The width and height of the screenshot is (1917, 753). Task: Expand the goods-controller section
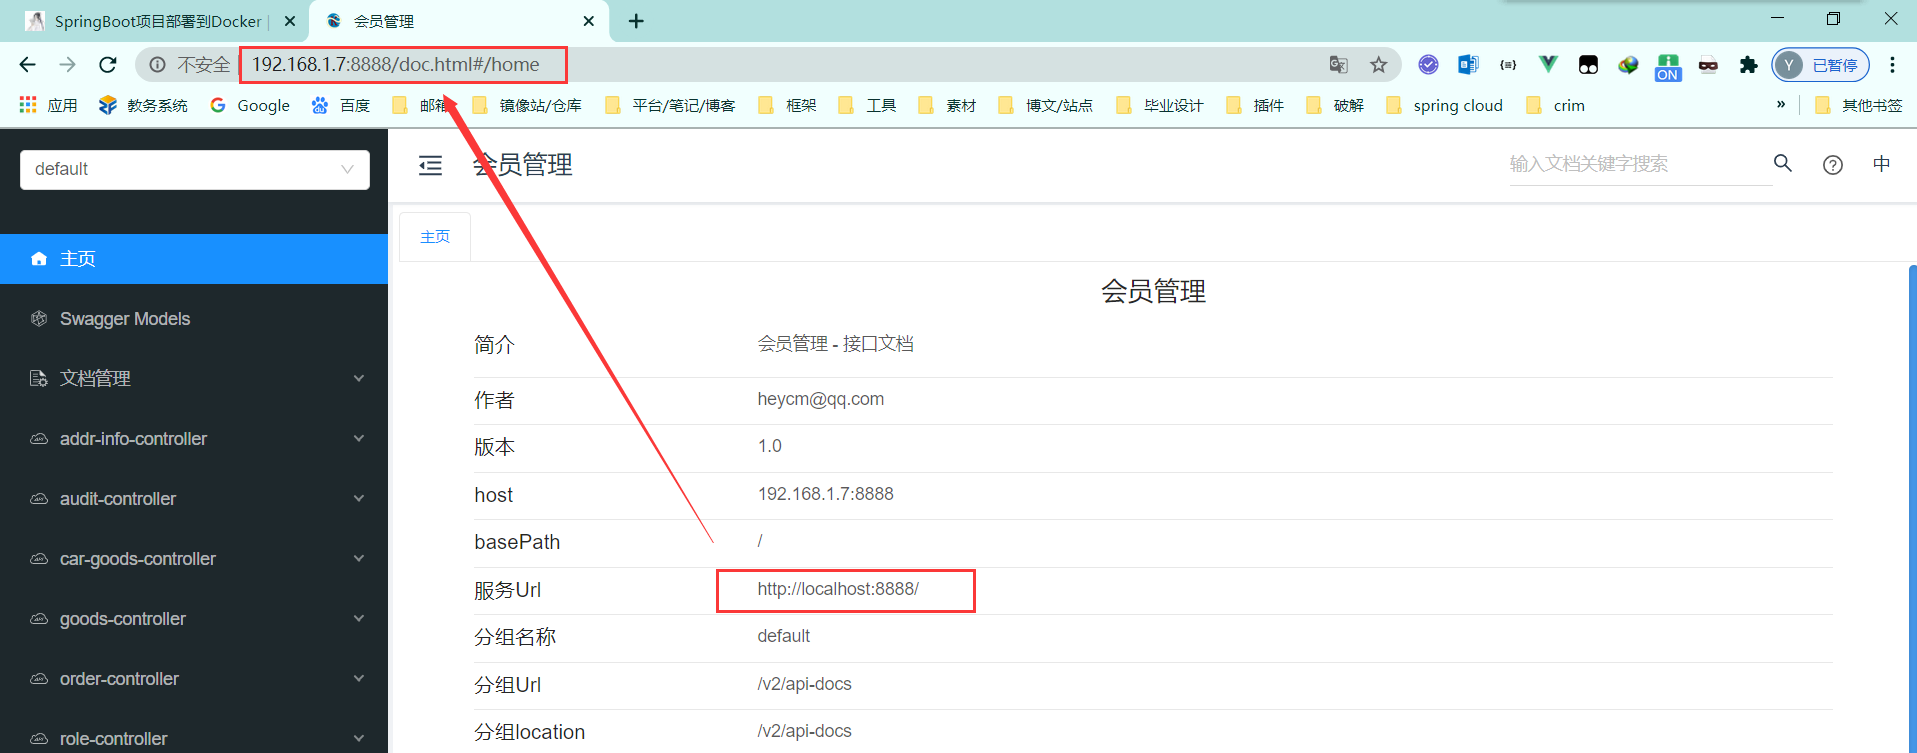tap(194, 619)
